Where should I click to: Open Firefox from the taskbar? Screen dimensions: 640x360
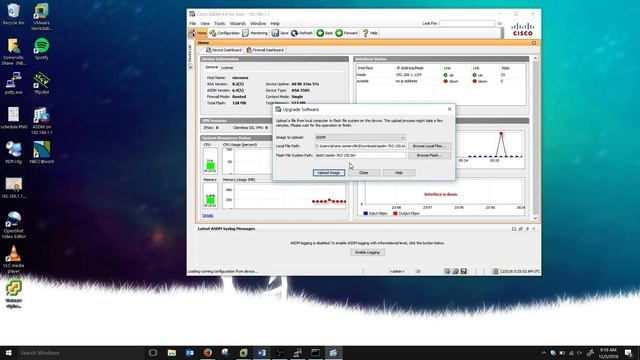[207, 353]
